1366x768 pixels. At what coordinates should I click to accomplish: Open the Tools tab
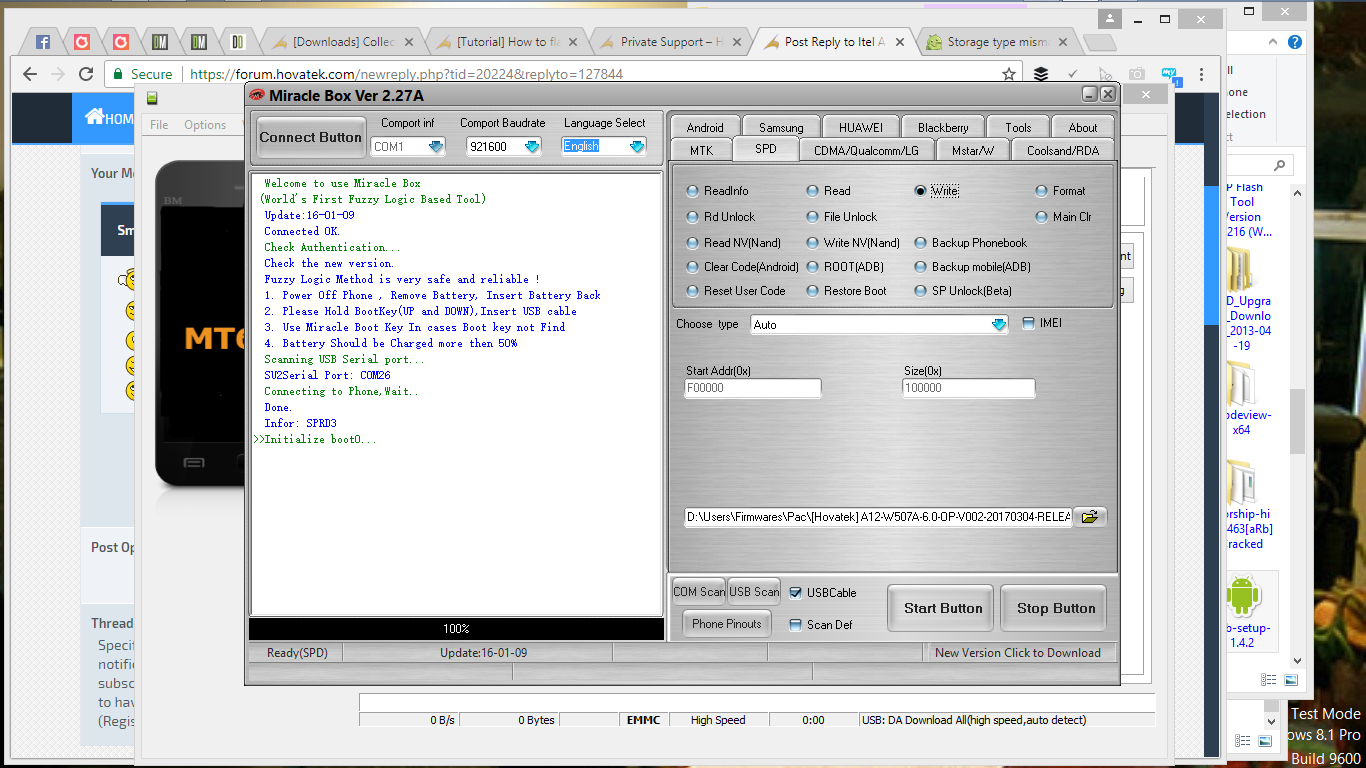pyautogui.click(x=1018, y=127)
